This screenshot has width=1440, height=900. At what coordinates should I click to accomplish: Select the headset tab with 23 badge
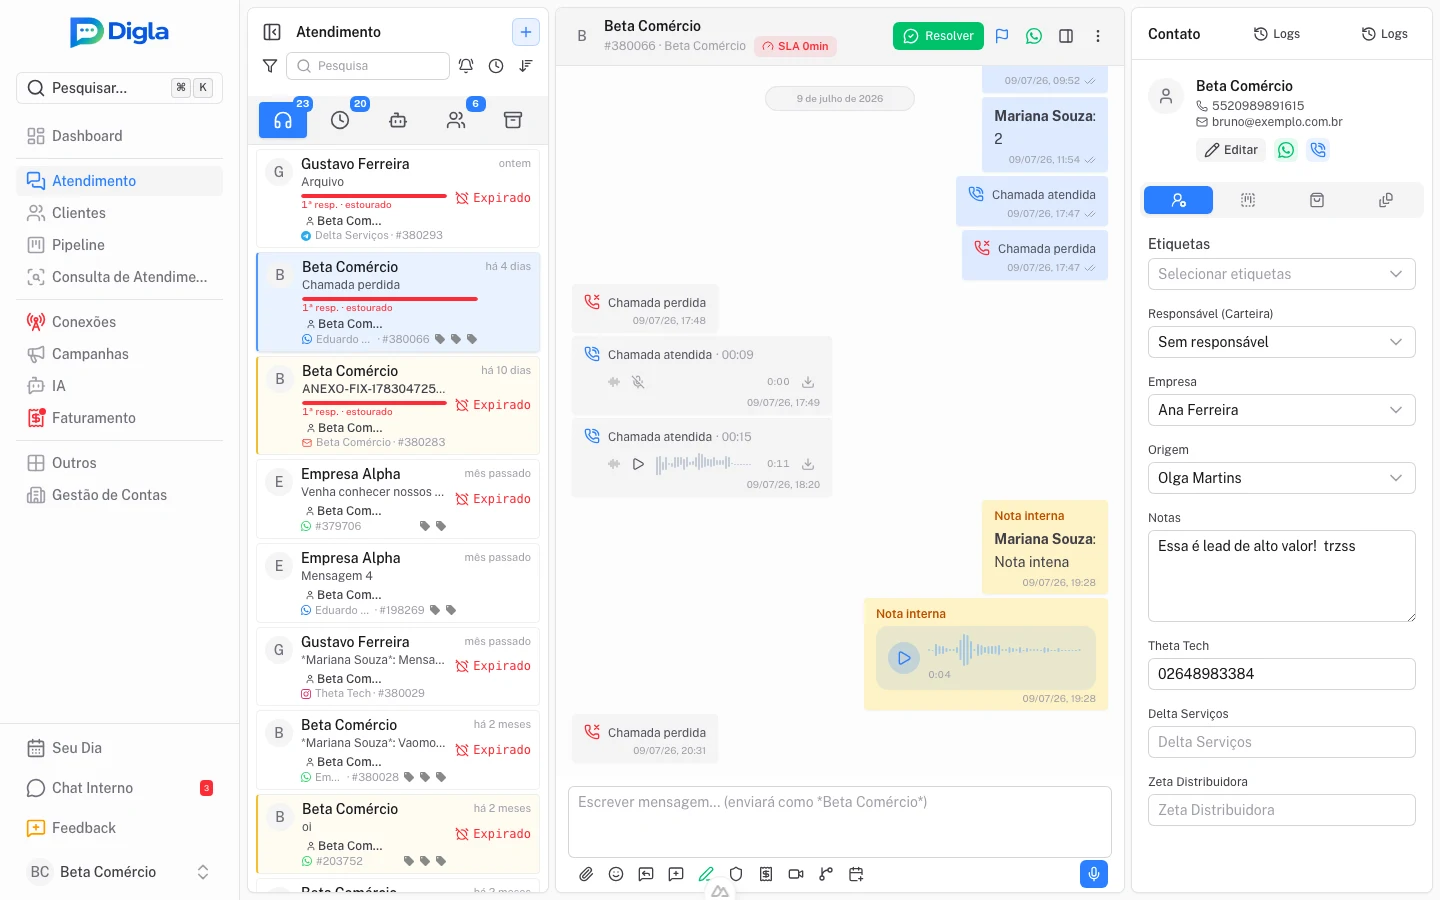[x=283, y=120]
